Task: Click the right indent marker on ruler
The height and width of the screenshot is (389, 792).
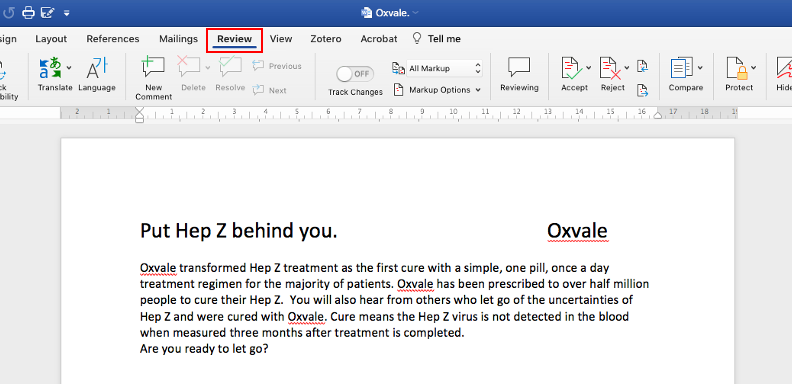Action: click(x=658, y=115)
